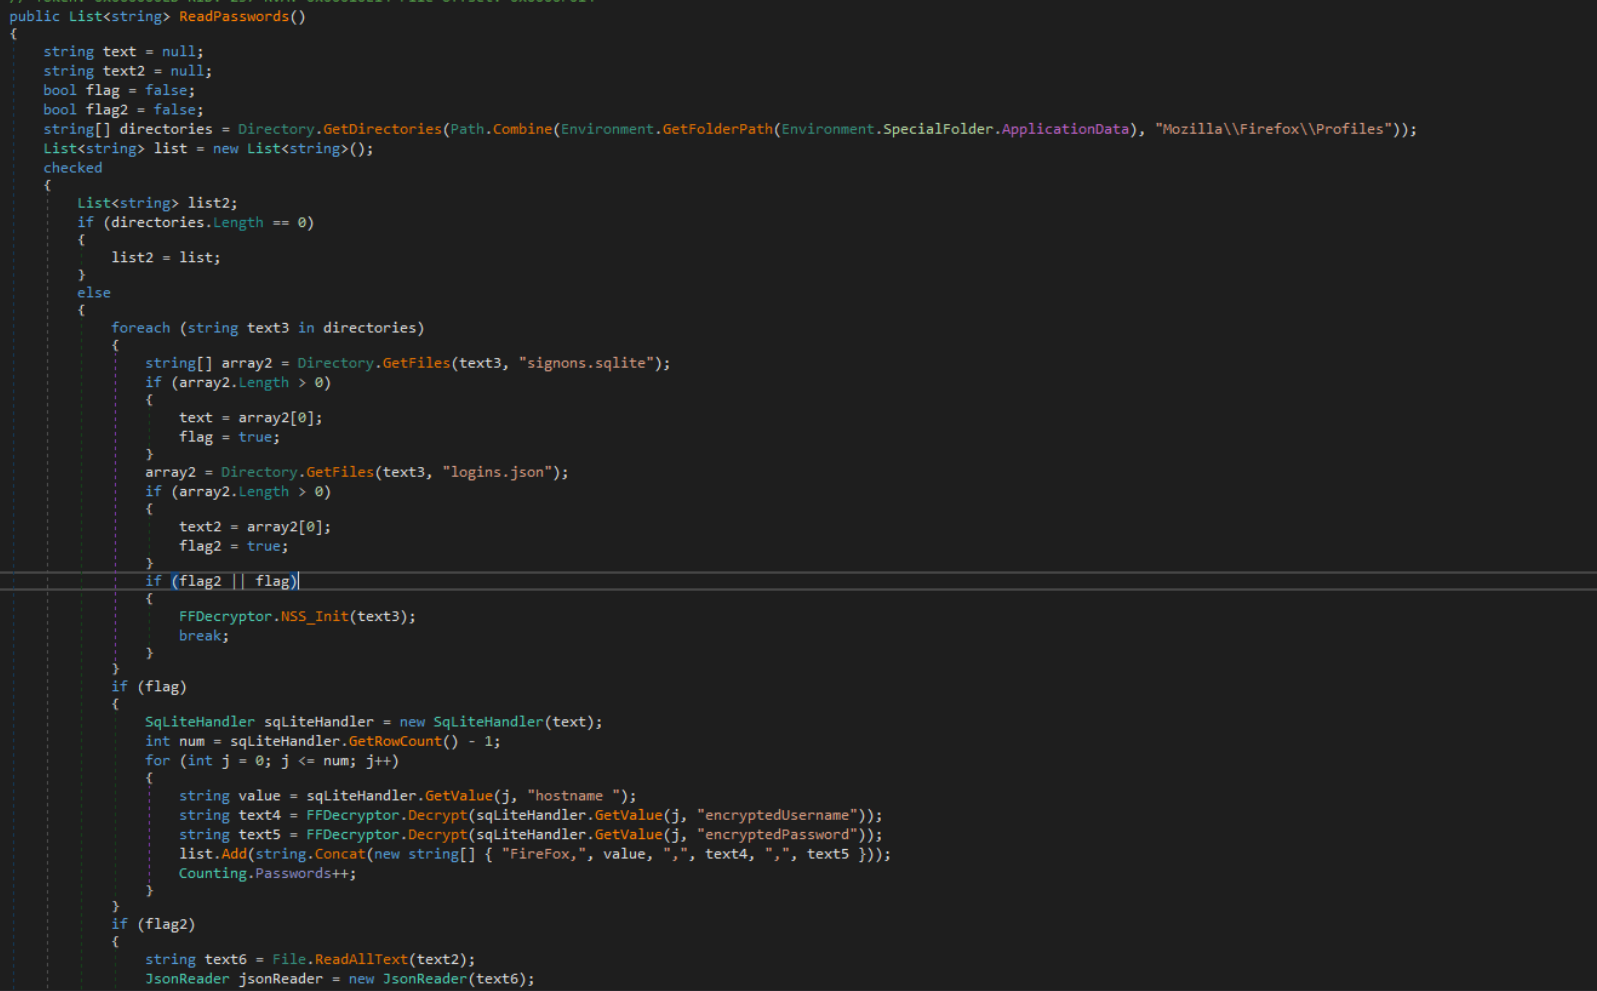
Task: Go to the GetFolderPath method reference
Action: pyautogui.click(x=717, y=129)
